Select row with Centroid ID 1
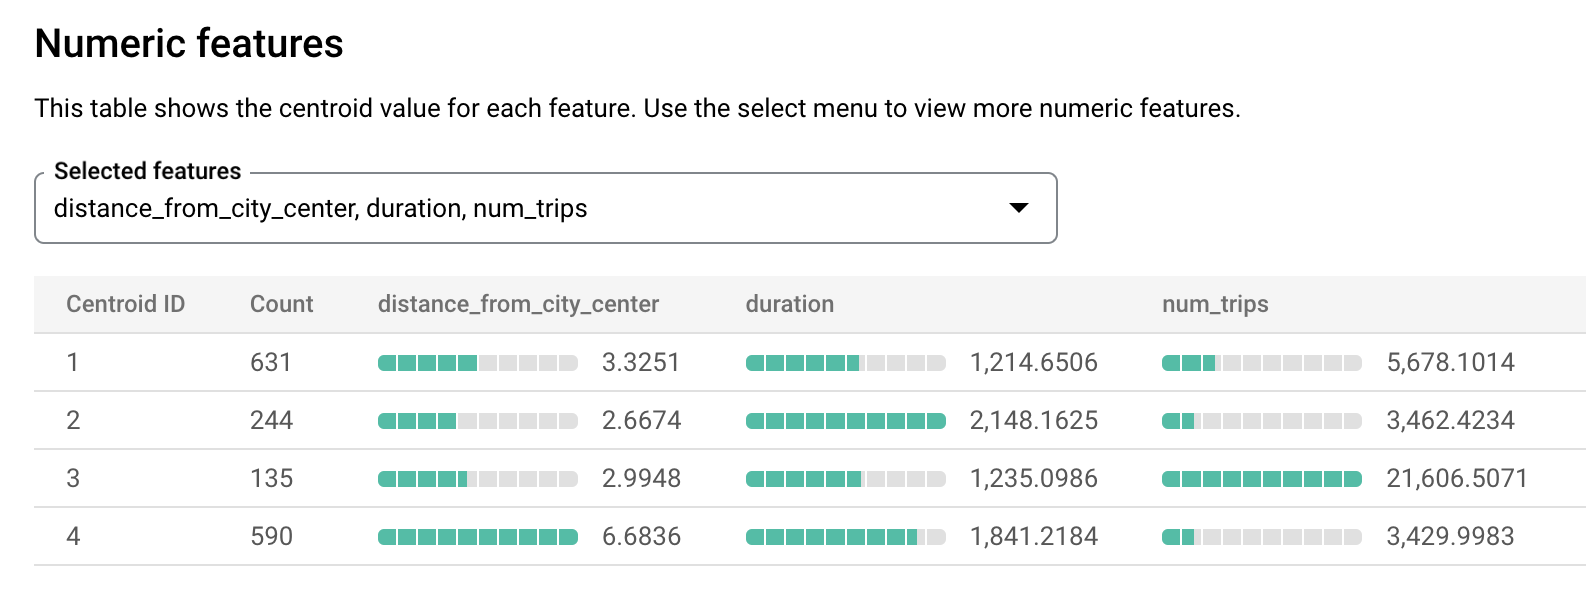Image resolution: width=1586 pixels, height=590 pixels. point(73,362)
